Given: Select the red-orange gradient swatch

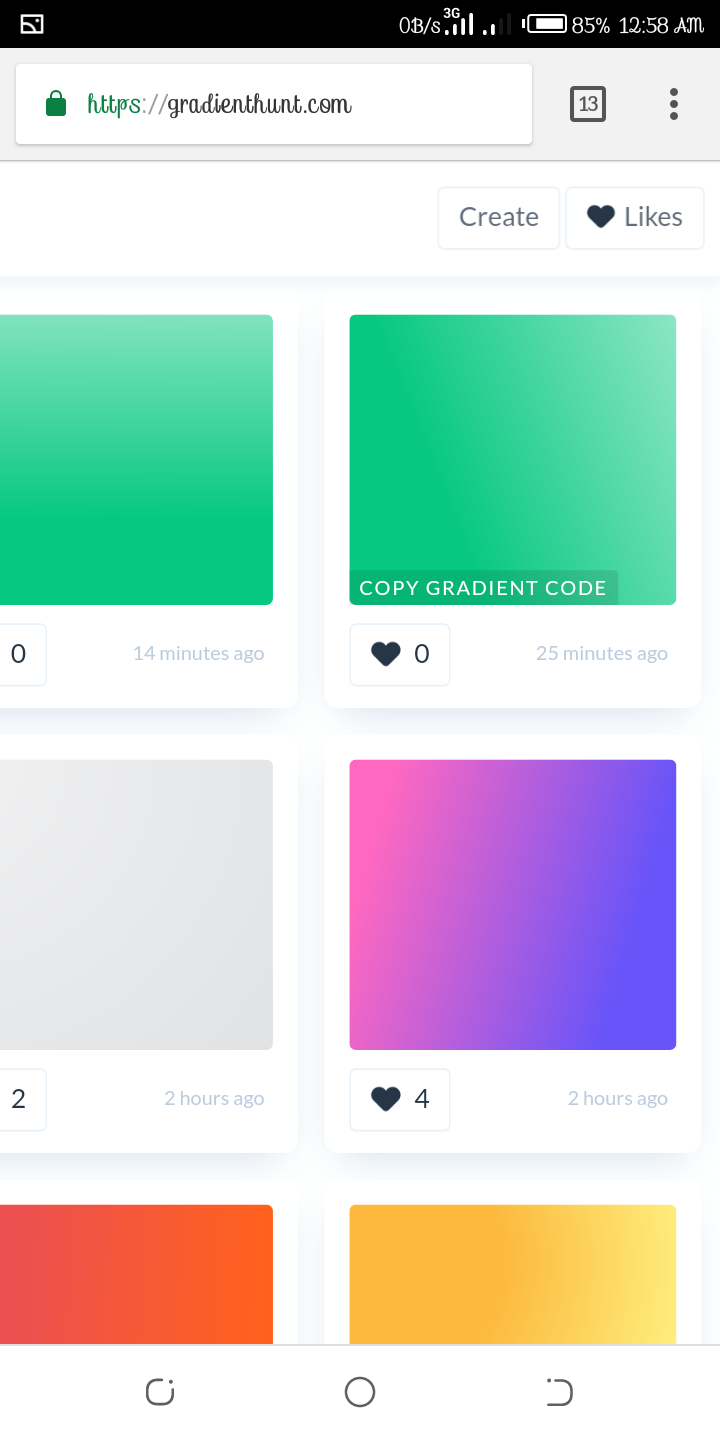Looking at the screenshot, I should (136, 1275).
